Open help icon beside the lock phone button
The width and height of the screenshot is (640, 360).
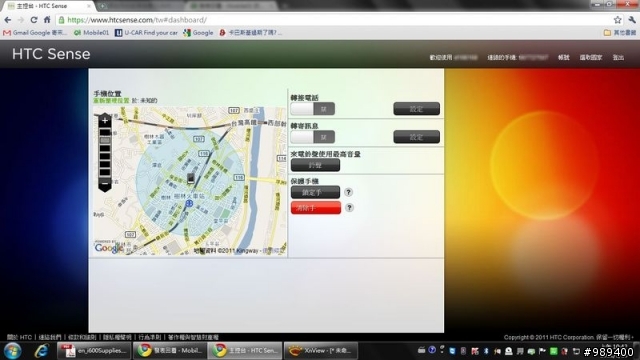point(348,192)
